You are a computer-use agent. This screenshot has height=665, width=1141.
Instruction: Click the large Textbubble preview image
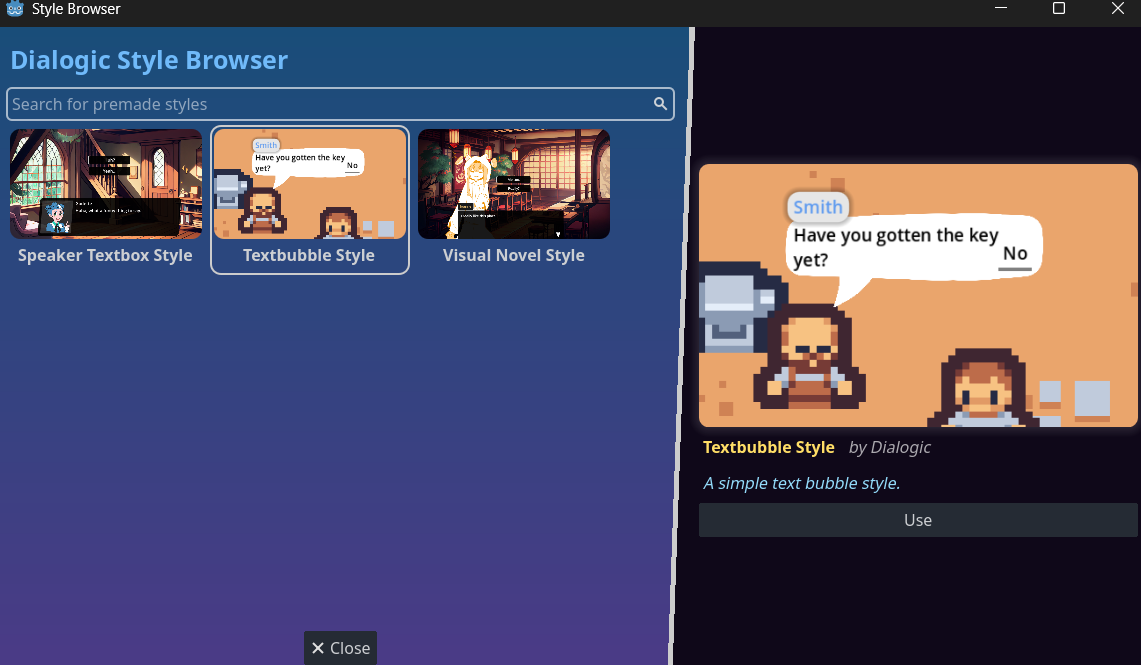click(x=918, y=296)
